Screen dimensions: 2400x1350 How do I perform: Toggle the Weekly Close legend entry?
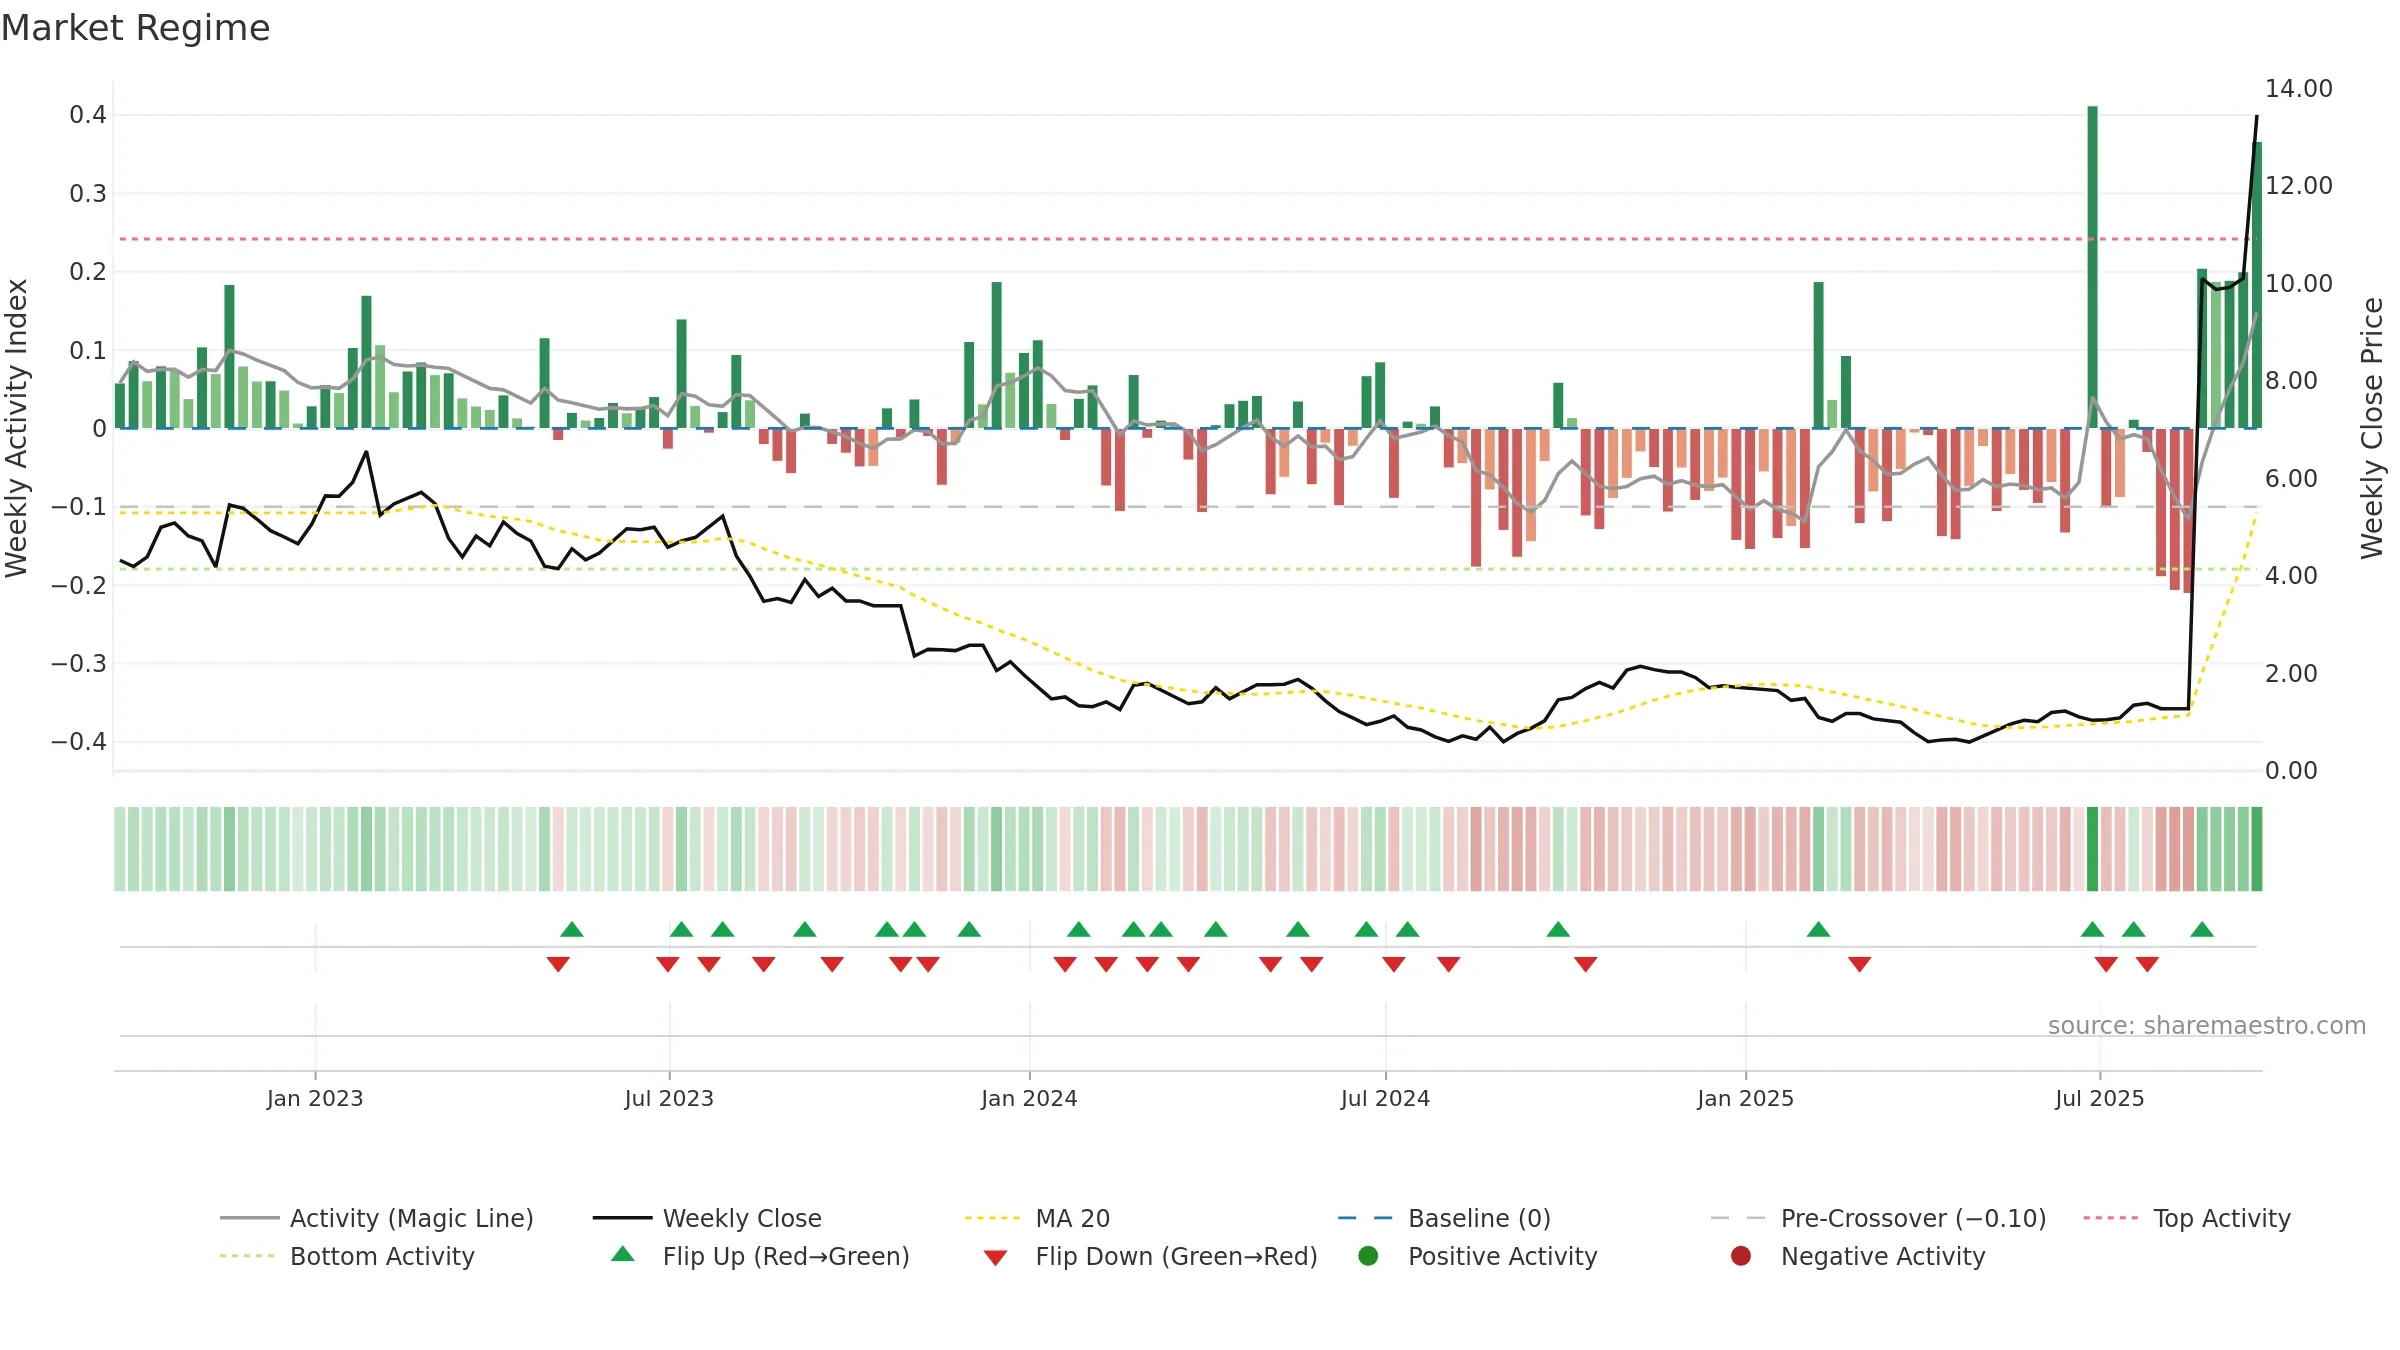click(x=707, y=1218)
